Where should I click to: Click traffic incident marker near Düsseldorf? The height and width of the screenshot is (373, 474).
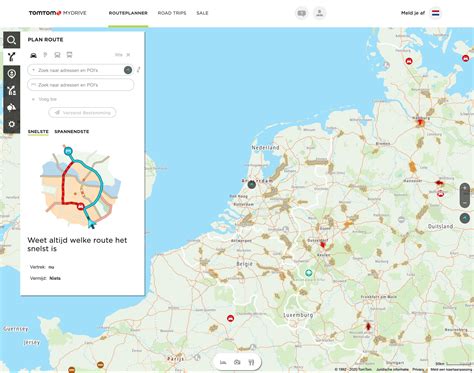pos(323,245)
